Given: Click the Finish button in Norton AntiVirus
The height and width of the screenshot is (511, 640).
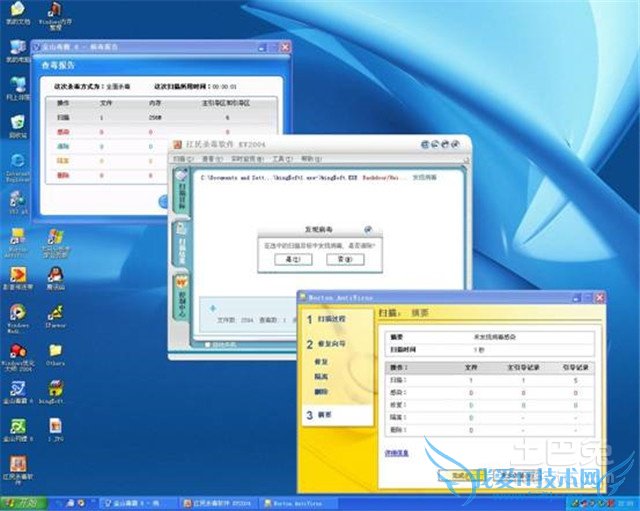Looking at the screenshot, I should (x=461, y=475).
